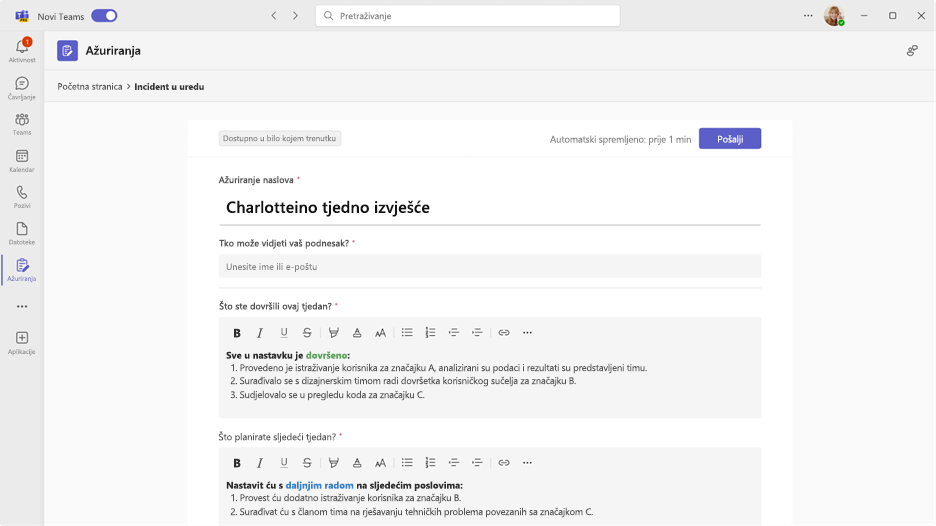
Task: Expand more formatting options in the first editor
Action: [527, 333]
